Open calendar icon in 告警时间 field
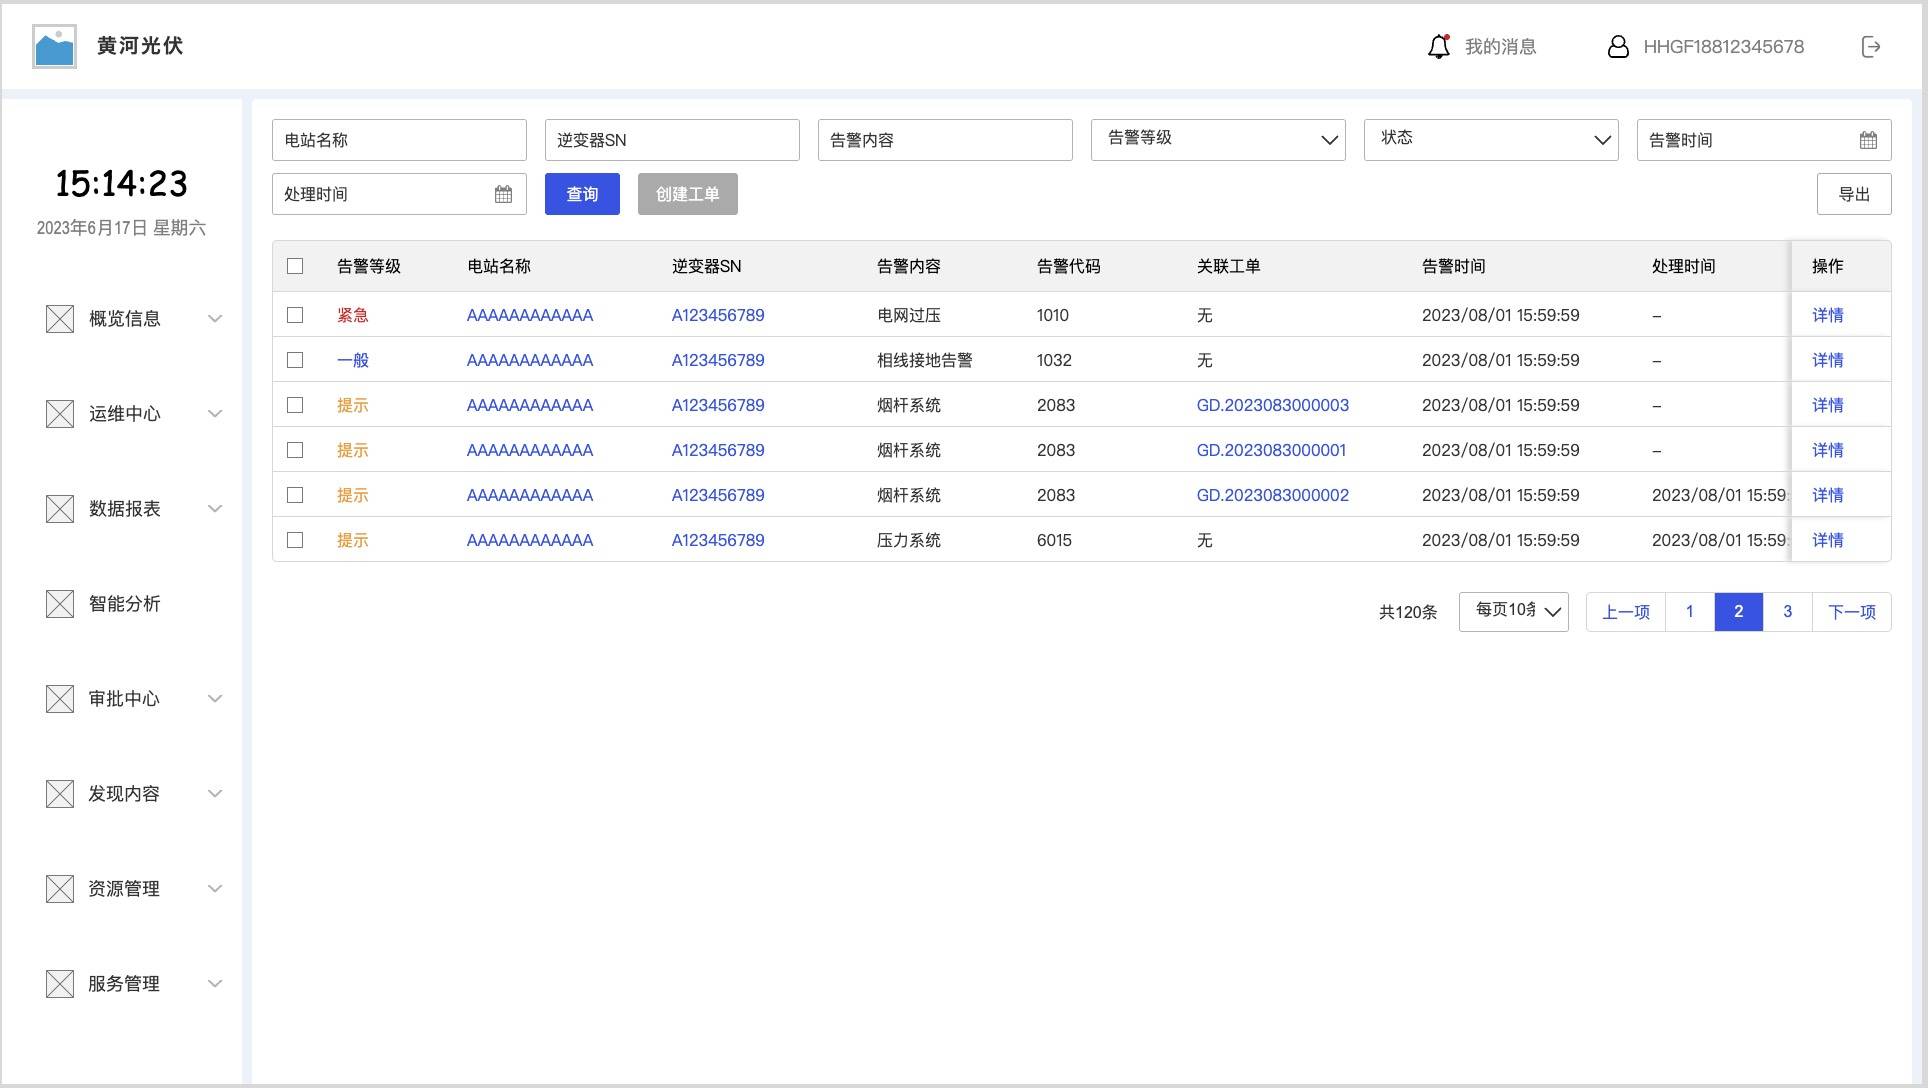1928x1088 pixels. click(1867, 140)
